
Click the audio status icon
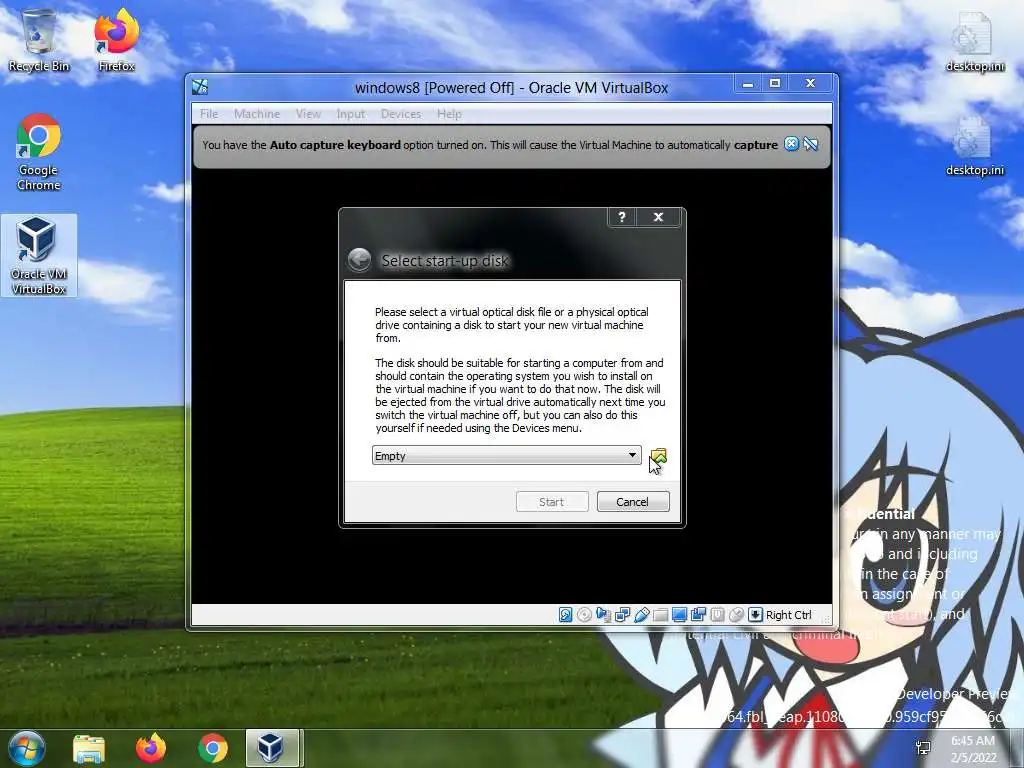click(603, 615)
